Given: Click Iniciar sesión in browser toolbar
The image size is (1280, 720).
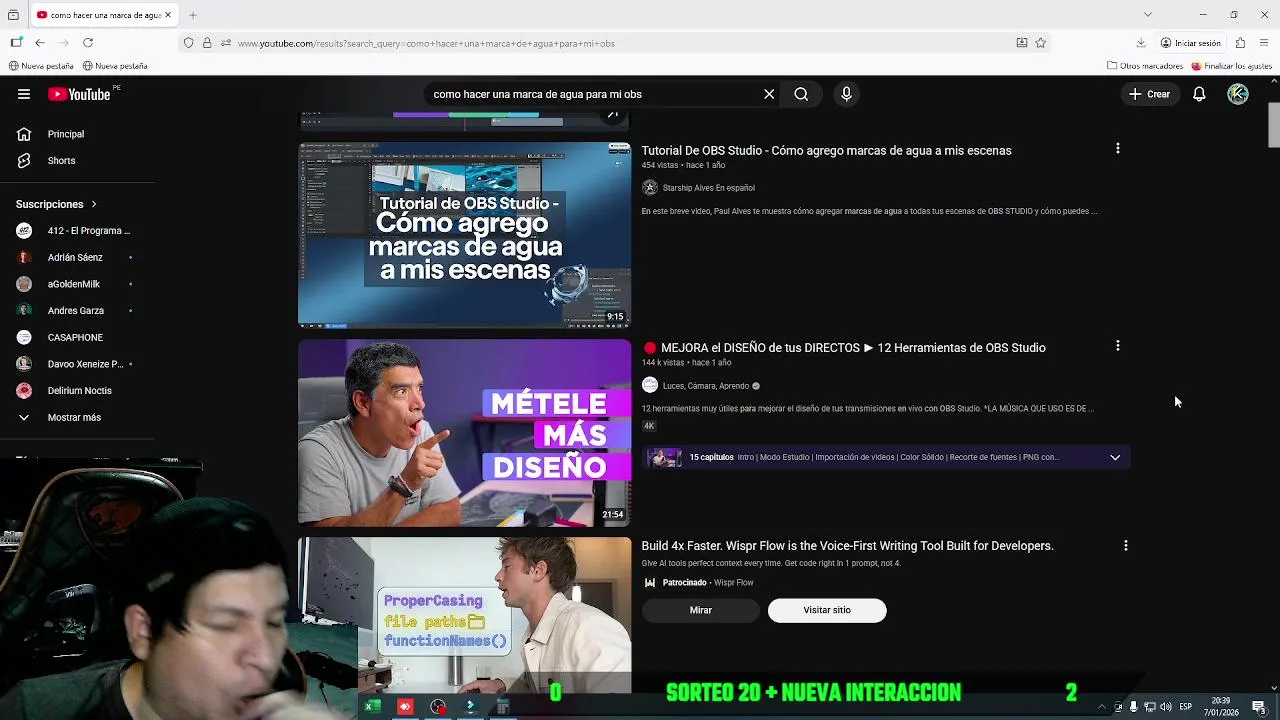Looking at the screenshot, I should [1191, 43].
